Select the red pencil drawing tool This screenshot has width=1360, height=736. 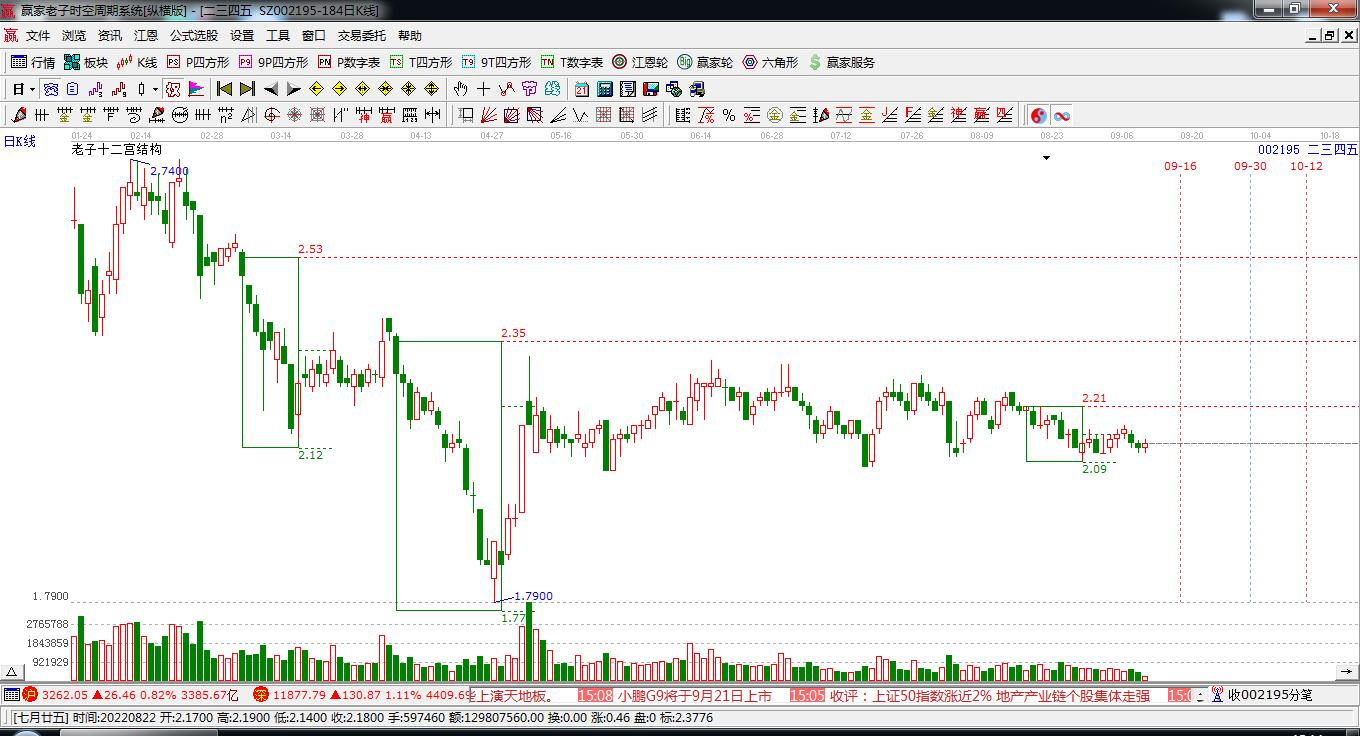(18, 115)
